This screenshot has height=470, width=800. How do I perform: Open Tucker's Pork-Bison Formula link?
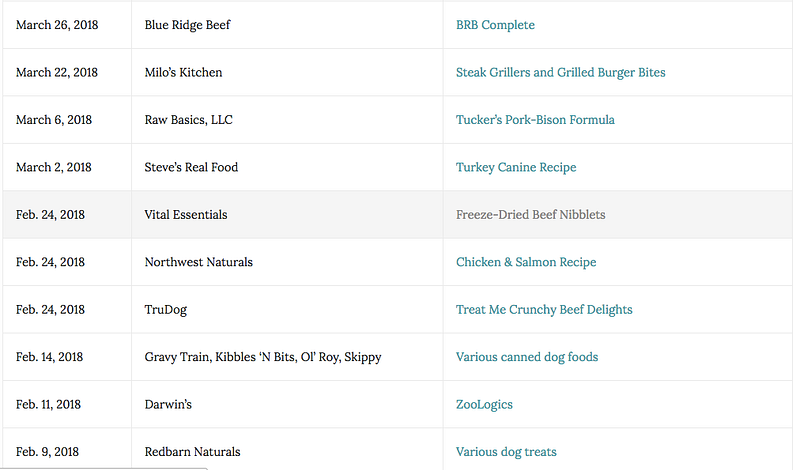[x=535, y=120]
